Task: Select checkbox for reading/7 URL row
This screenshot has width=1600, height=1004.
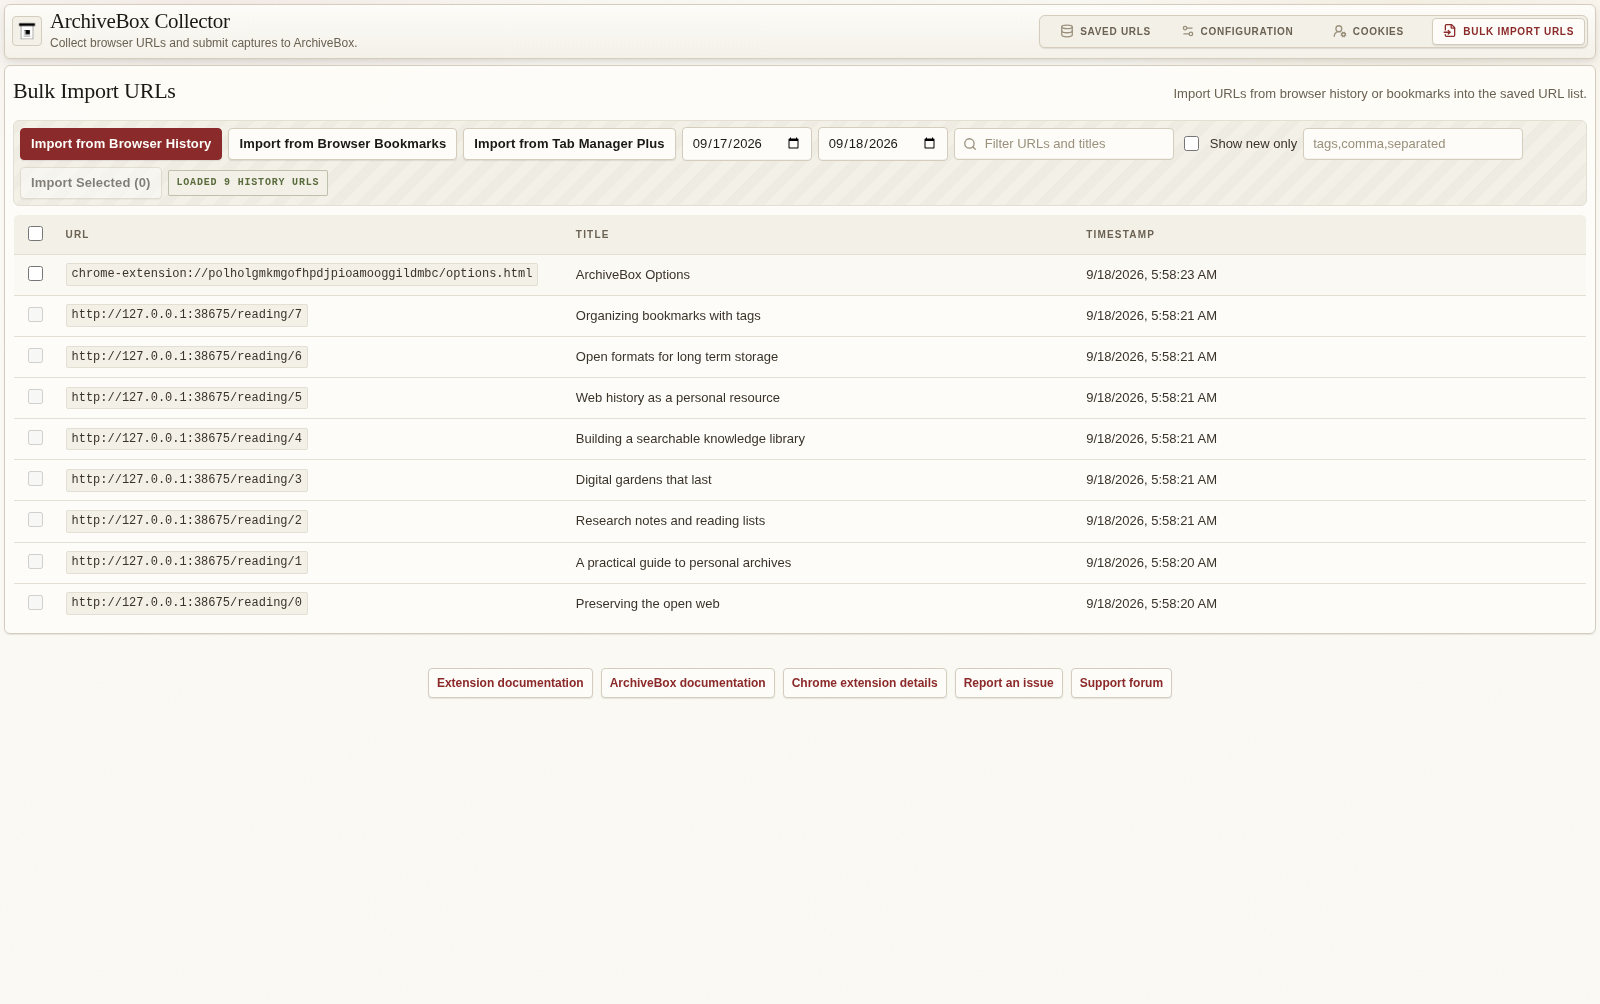Action: [x=36, y=314]
